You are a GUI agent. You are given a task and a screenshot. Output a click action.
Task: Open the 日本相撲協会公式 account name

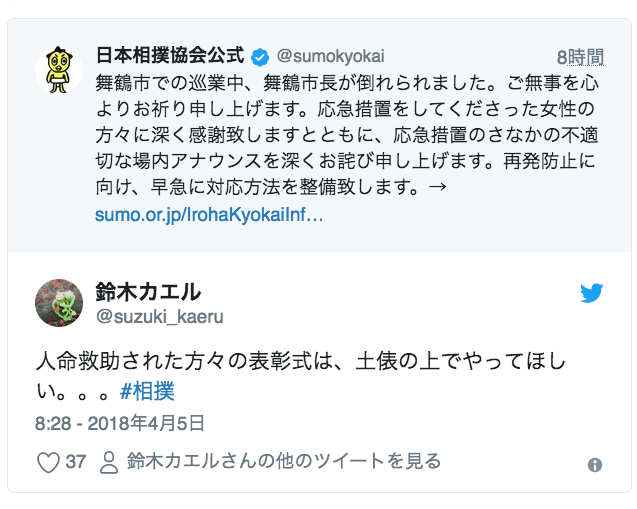tap(170, 55)
